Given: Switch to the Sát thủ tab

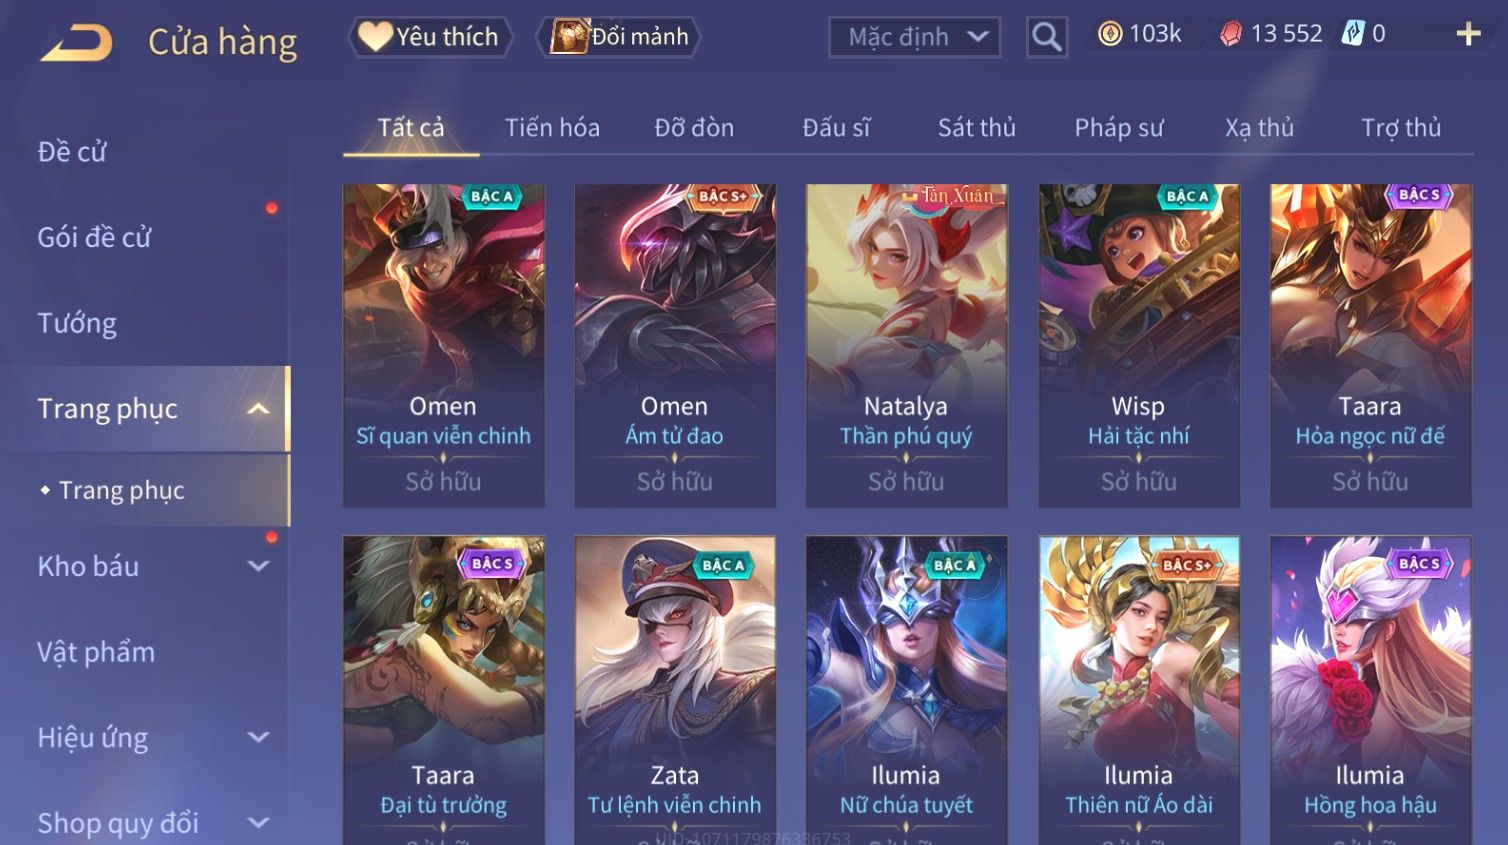Looking at the screenshot, I should (x=976, y=128).
